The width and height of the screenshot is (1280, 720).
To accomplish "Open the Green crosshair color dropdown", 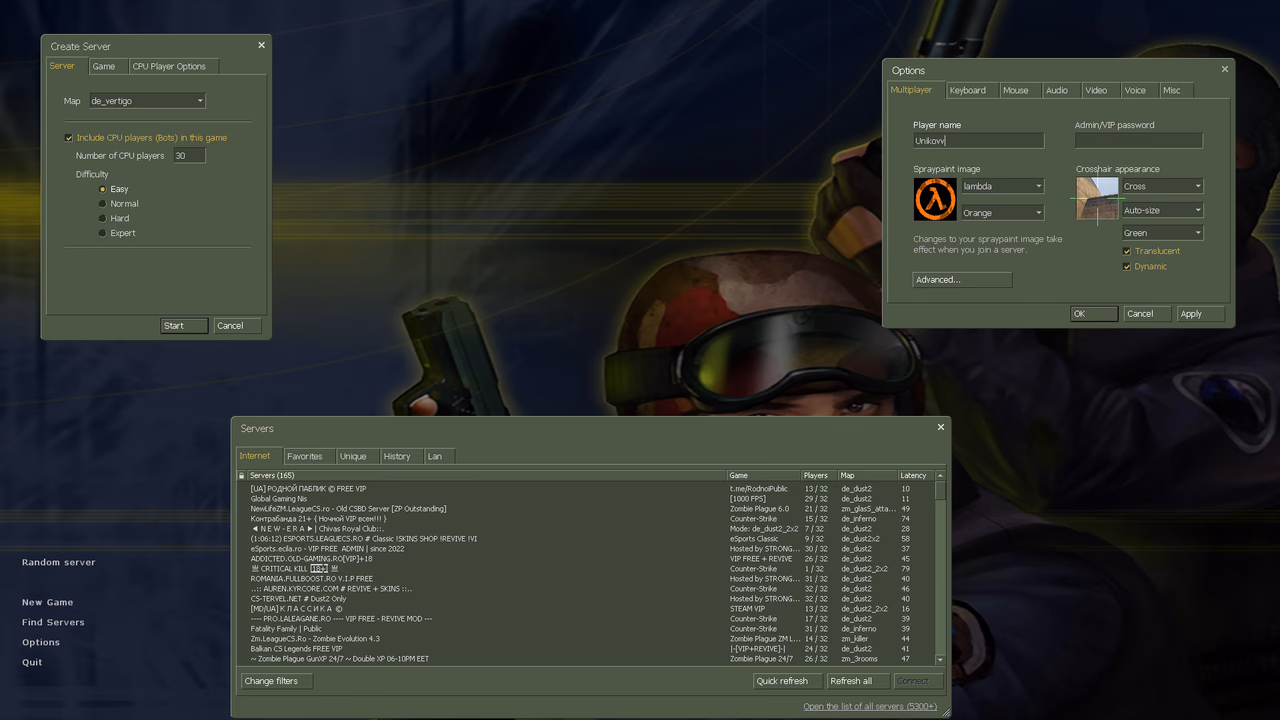I will click(x=1162, y=233).
